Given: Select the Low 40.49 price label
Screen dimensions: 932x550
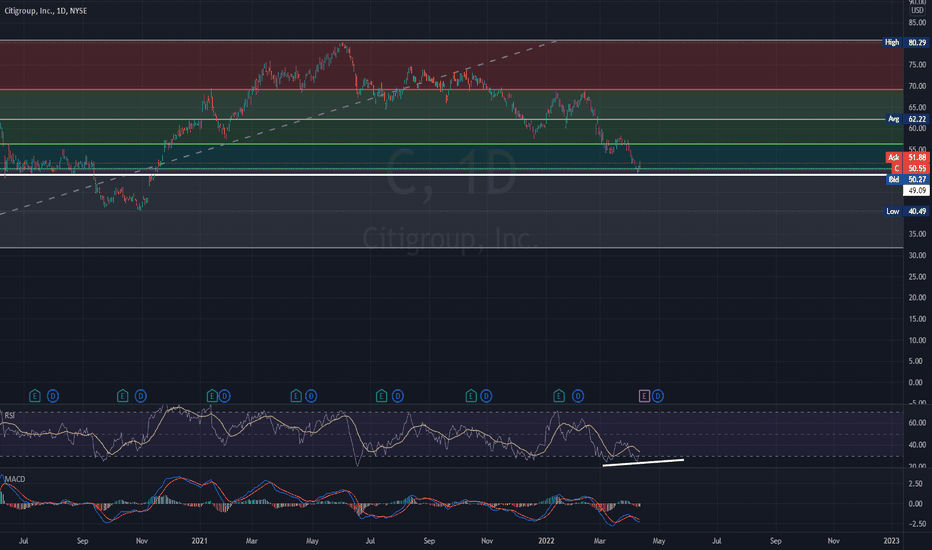Looking at the screenshot, I should [906, 212].
